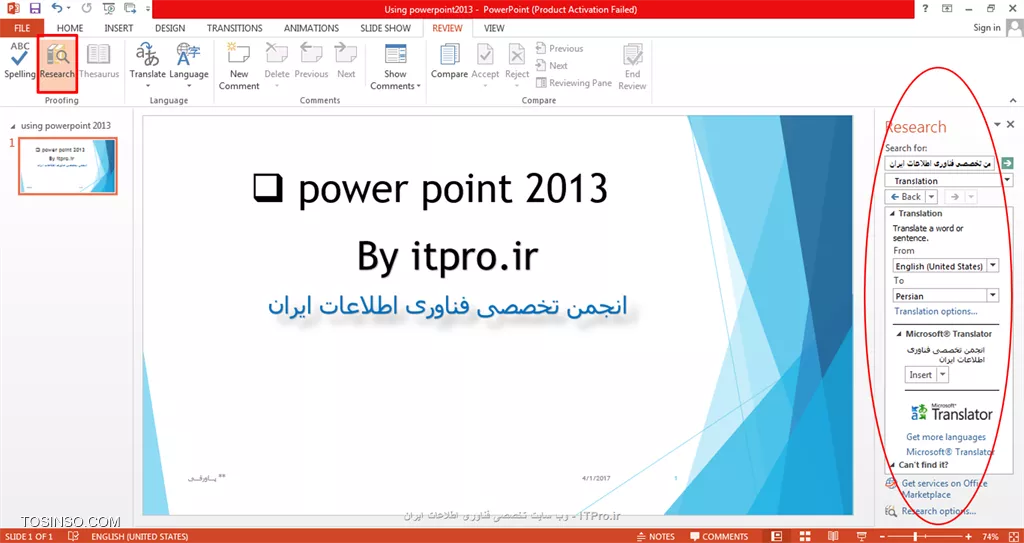The width and height of the screenshot is (1024, 543).
Task: Switch to ANIMATIONS tab
Action: (312, 28)
